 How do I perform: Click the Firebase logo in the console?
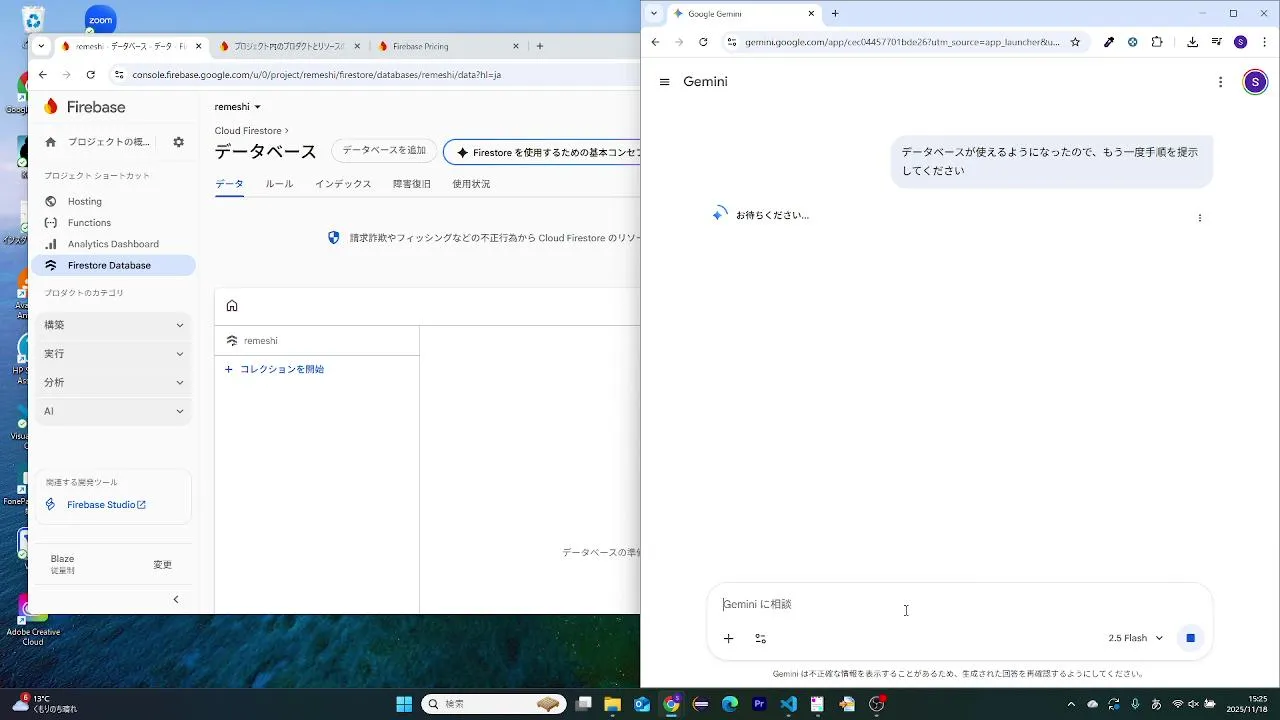(x=84, y=107)
